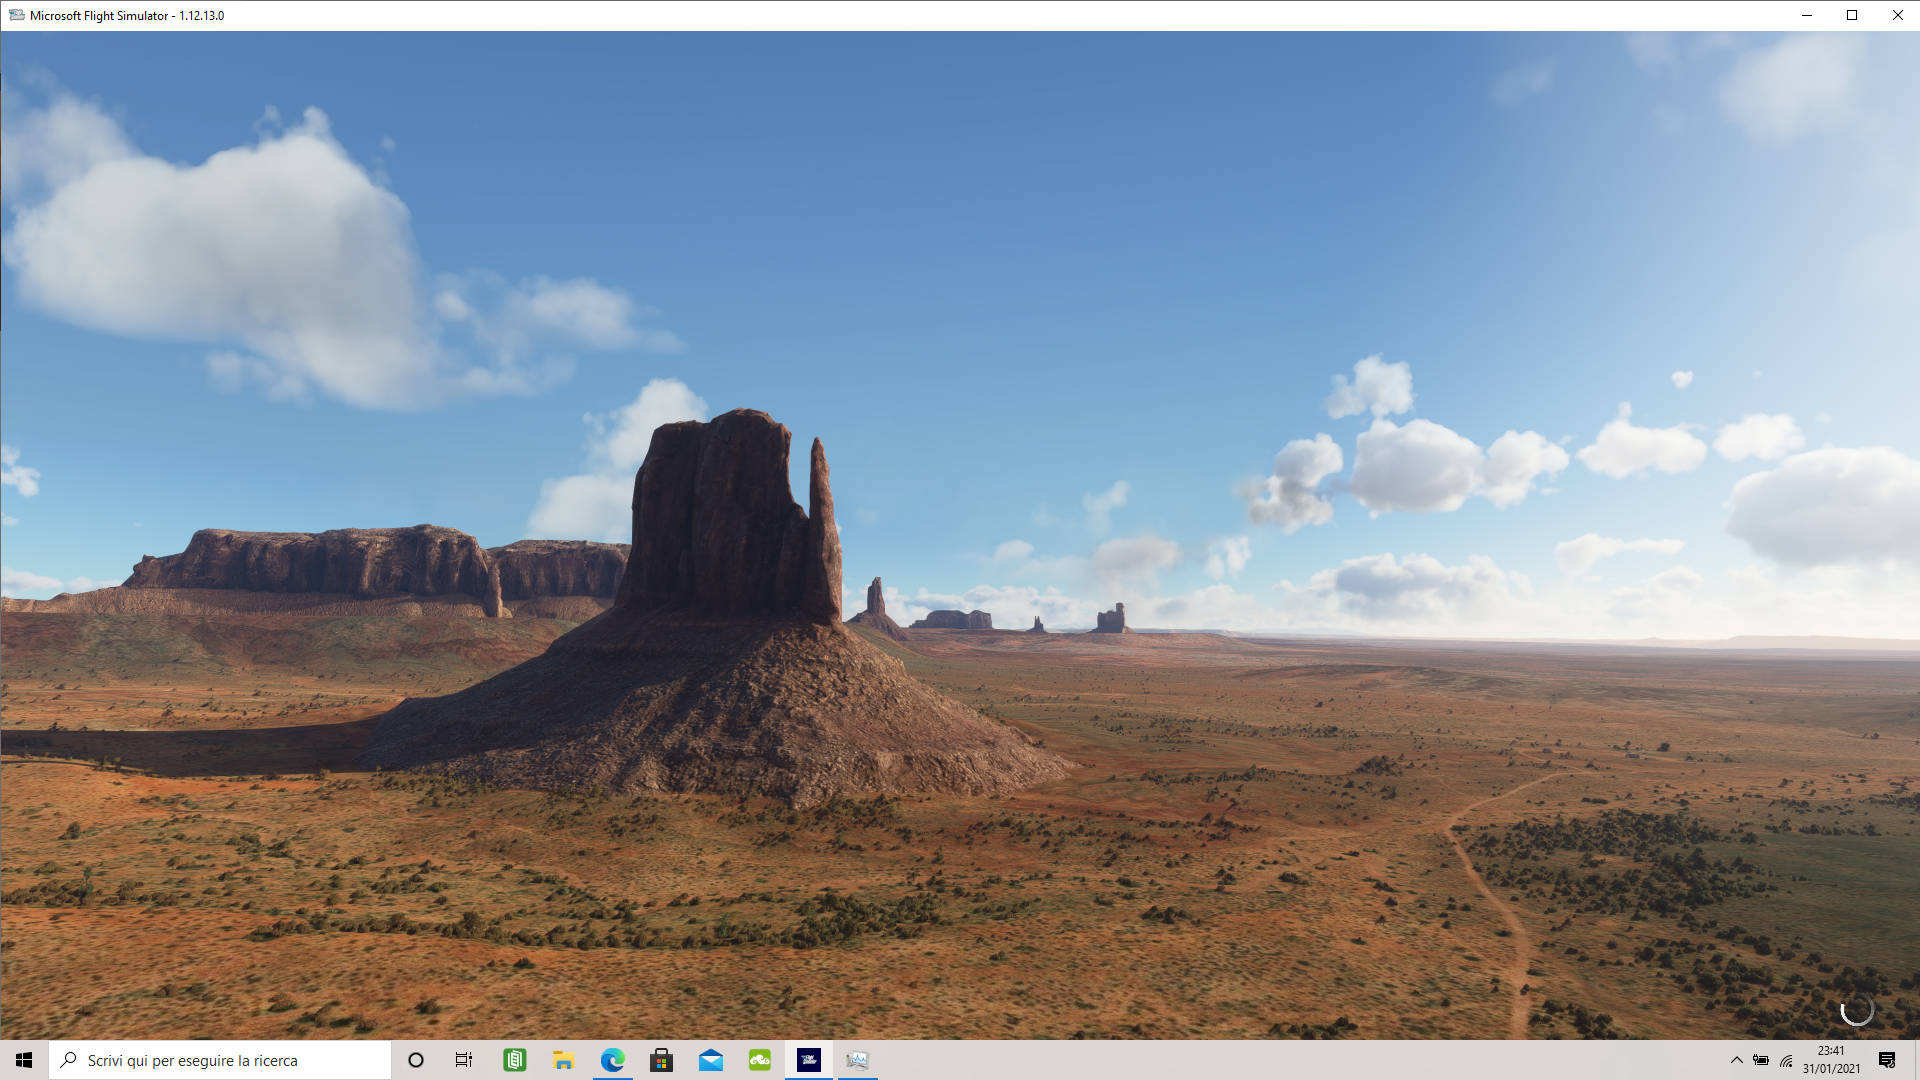Open Wi-Fi network flyout
Viewport: 1920px width, 1080px height.
click(1786, 1060)
